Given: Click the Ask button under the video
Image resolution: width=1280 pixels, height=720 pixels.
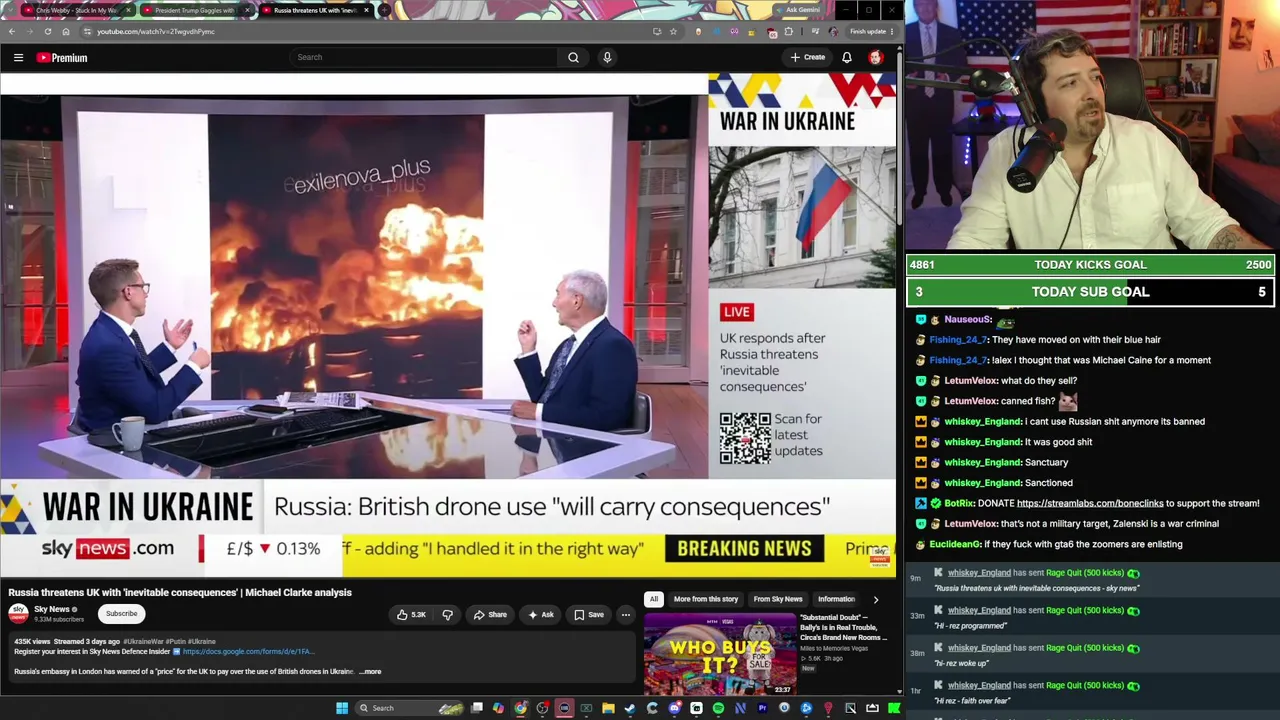Looking at the screenshot, I should (540, 615).
